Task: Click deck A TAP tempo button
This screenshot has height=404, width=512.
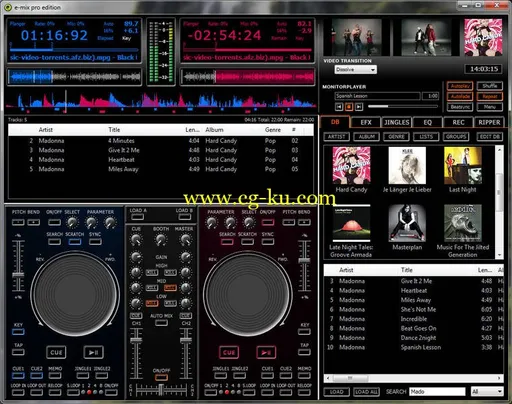Action: click(x=18, y=352)
